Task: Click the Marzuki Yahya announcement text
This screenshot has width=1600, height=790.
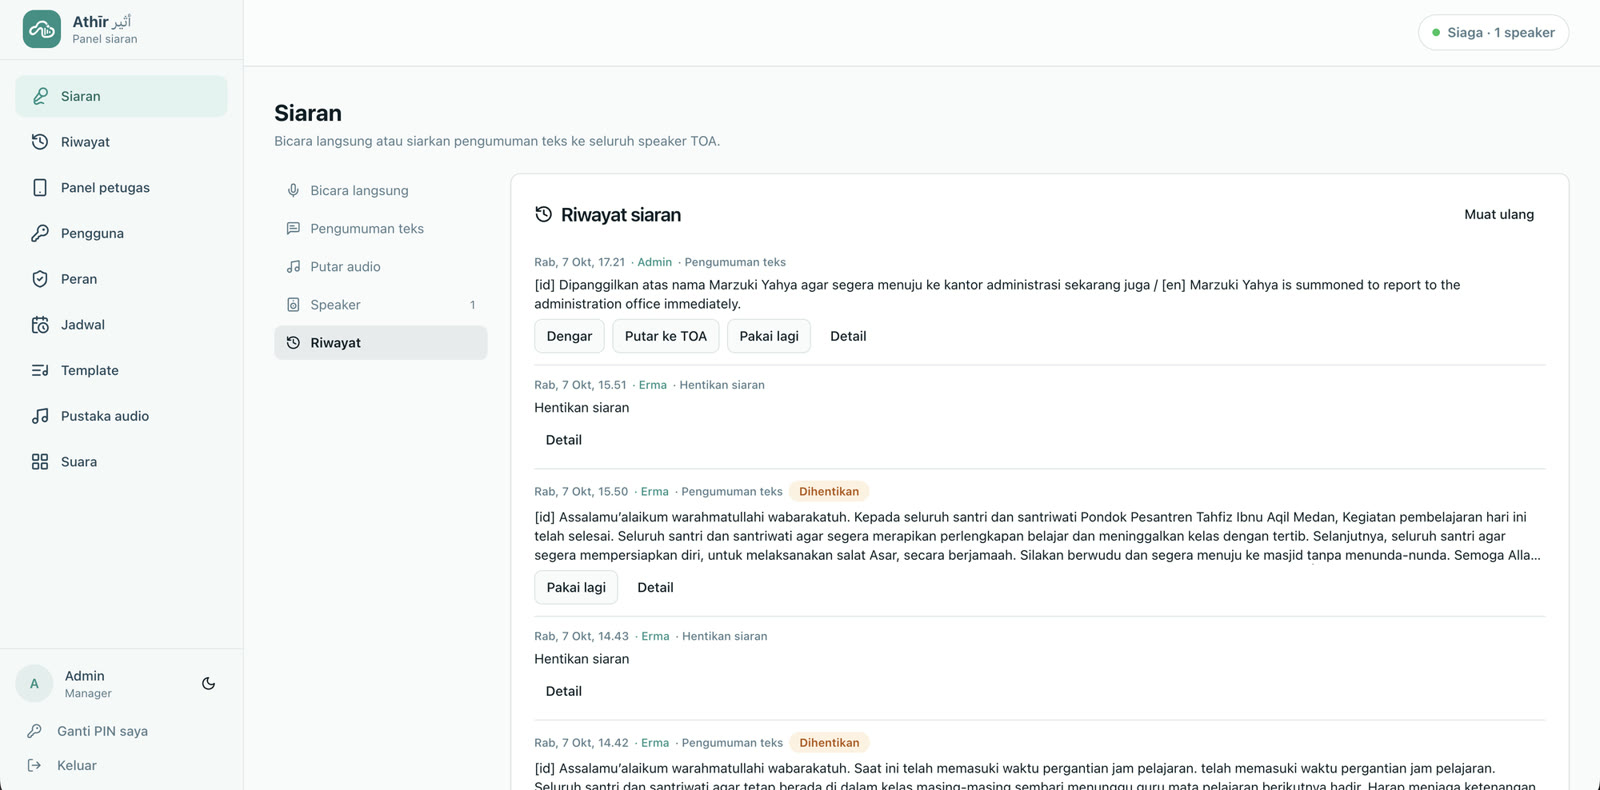Action: tap(997, 294)
